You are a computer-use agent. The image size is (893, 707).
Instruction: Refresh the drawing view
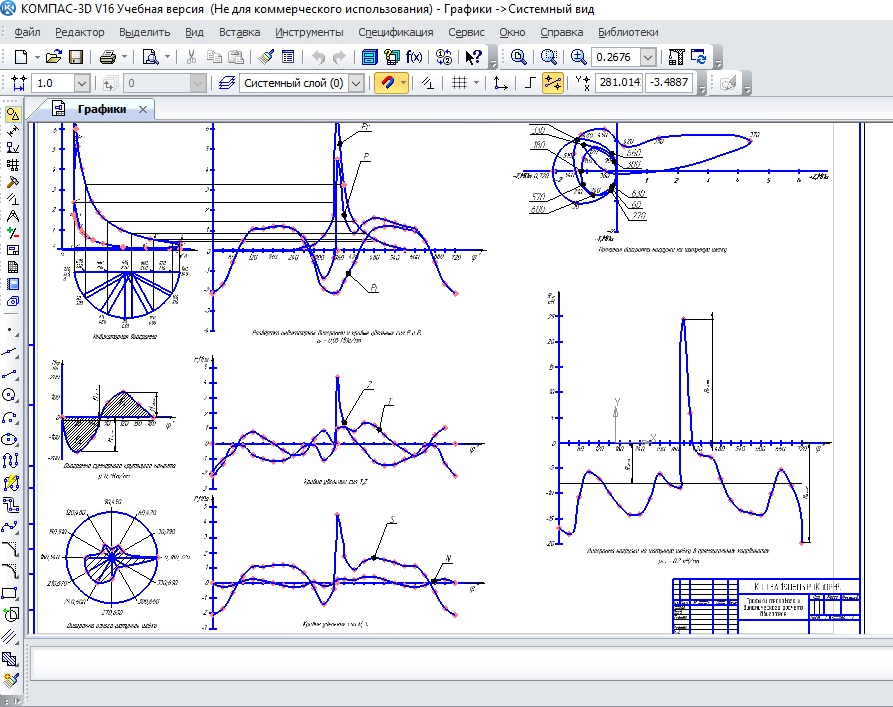tap(698, 57)
